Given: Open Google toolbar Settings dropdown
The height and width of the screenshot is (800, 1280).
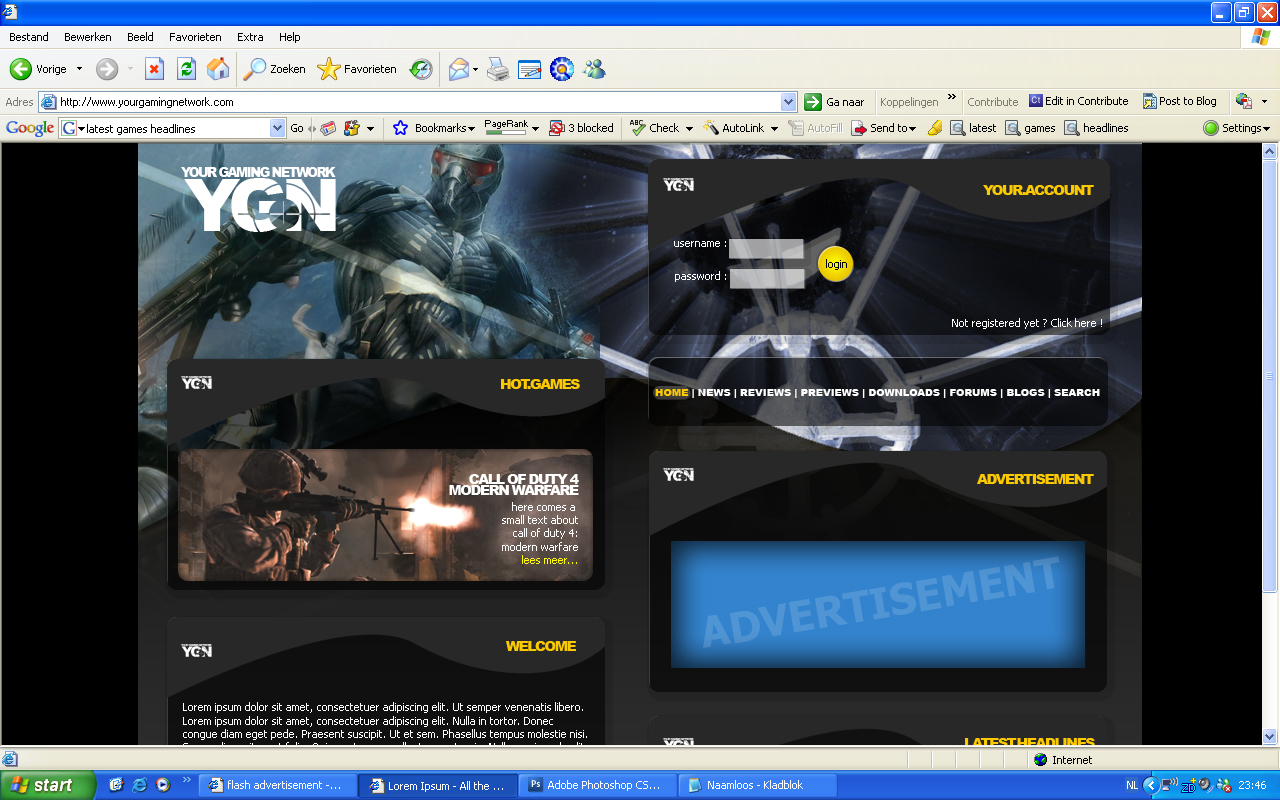Looking at the screenshot, I should point(1237,128).
